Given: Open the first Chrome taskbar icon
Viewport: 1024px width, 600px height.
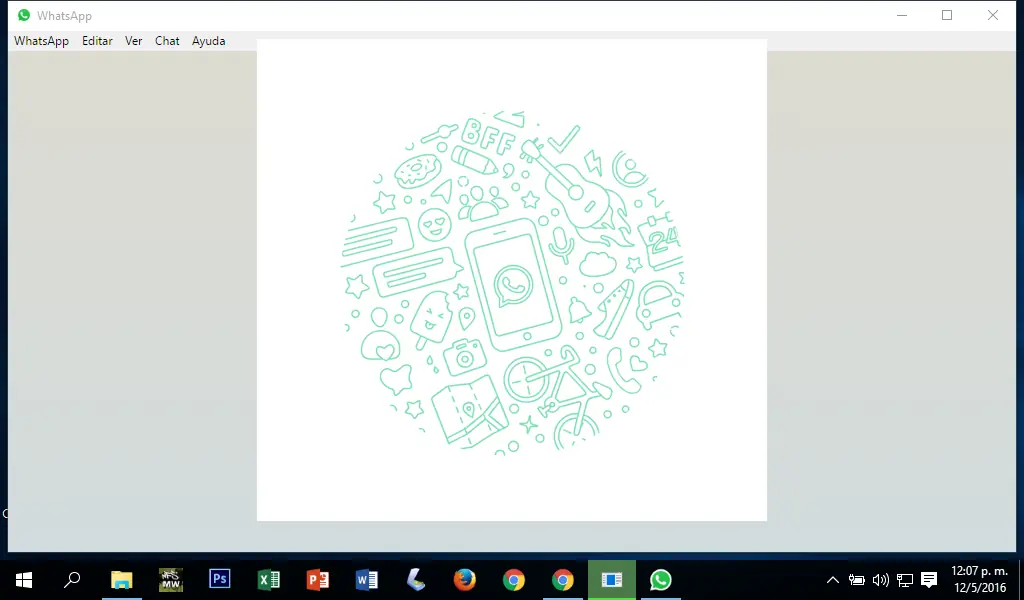Looking at the screenshot, I should tap(513, 580).
